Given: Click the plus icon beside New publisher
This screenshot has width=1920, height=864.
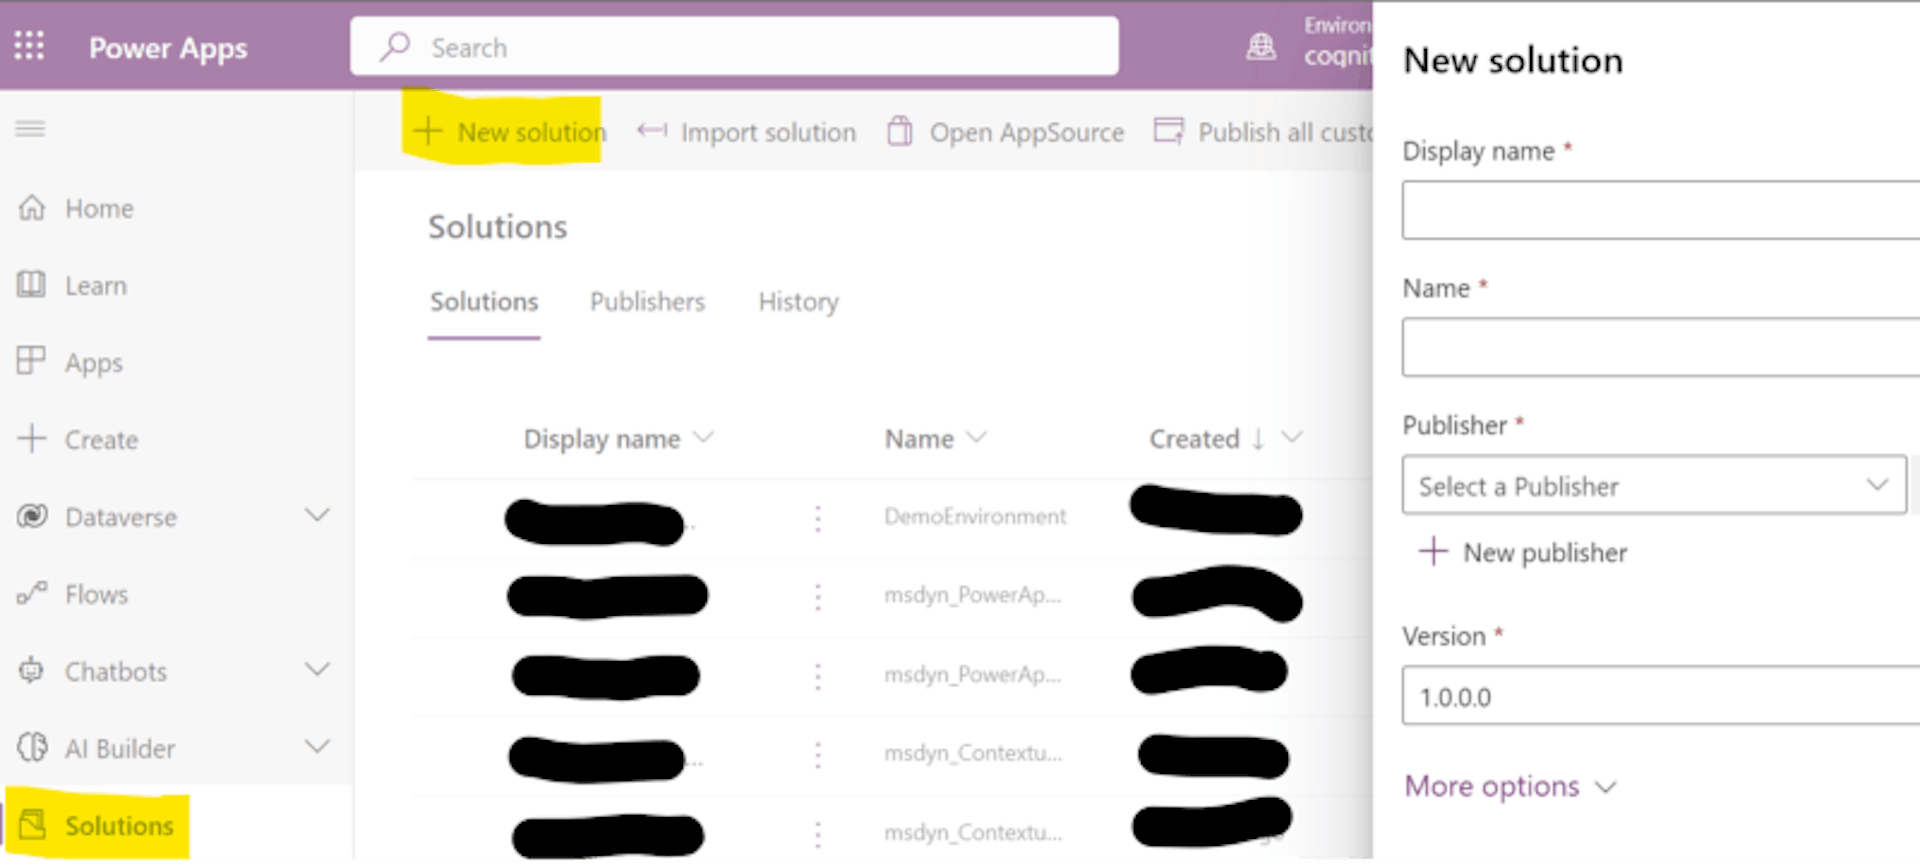Looking at the screenshot, I should 1433,552.
